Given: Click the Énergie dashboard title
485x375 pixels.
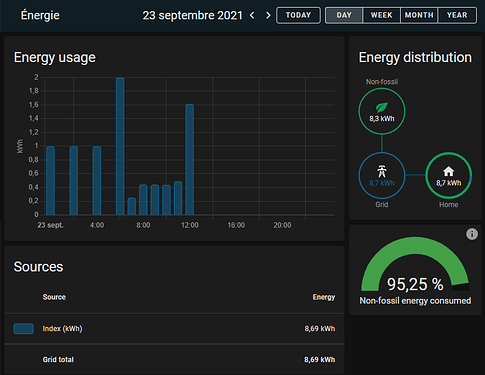Looking at the screenshot, I should (x=40, y=15).
